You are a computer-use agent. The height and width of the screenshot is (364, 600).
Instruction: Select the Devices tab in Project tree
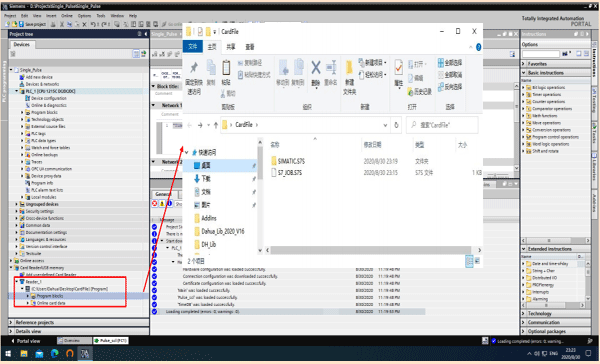pos(21,44)
